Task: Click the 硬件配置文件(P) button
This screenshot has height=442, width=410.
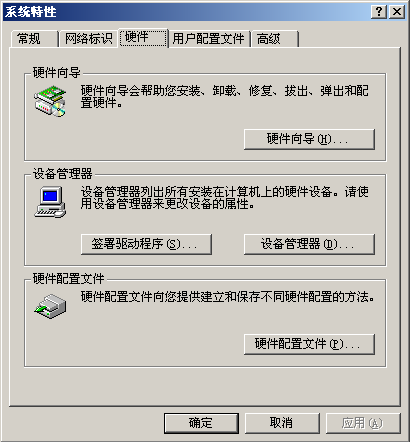Action: (x=309, y=344)
